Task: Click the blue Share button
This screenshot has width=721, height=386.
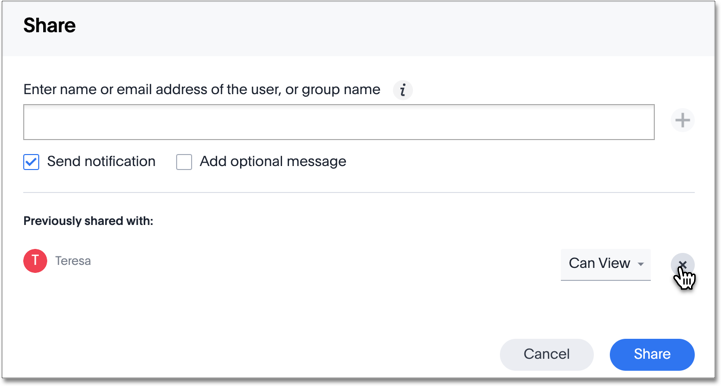Action: point(652,354)
